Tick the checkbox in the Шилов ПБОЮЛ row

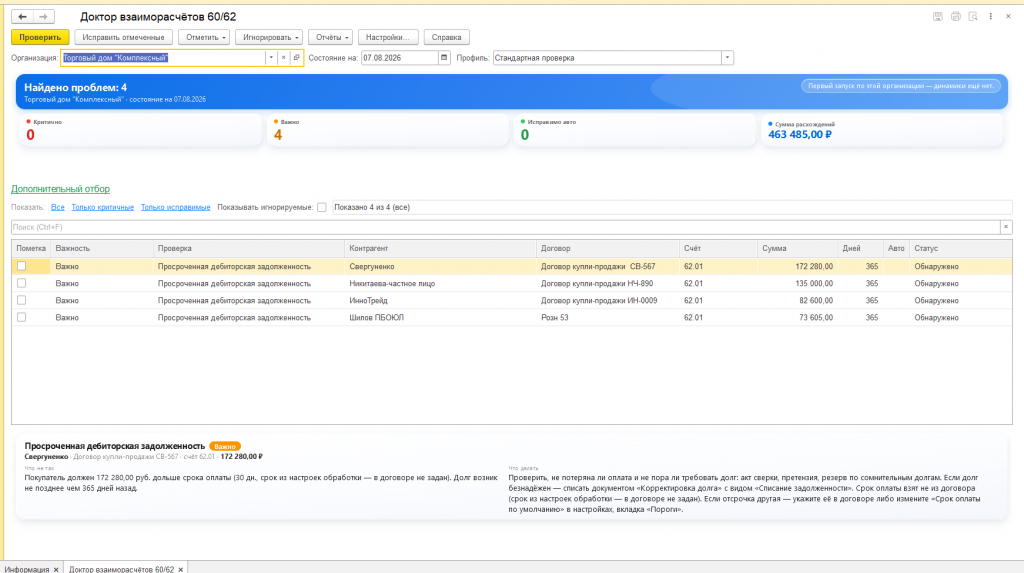22,317
